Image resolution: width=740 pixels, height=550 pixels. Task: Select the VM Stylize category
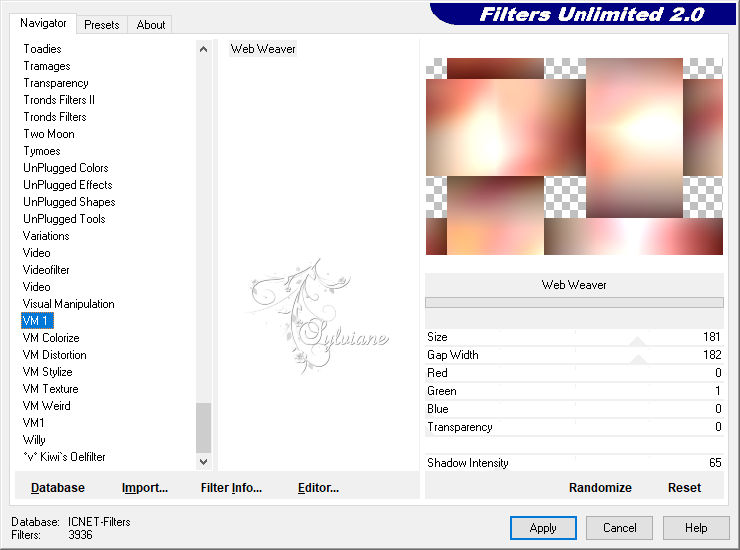(47, 372)
